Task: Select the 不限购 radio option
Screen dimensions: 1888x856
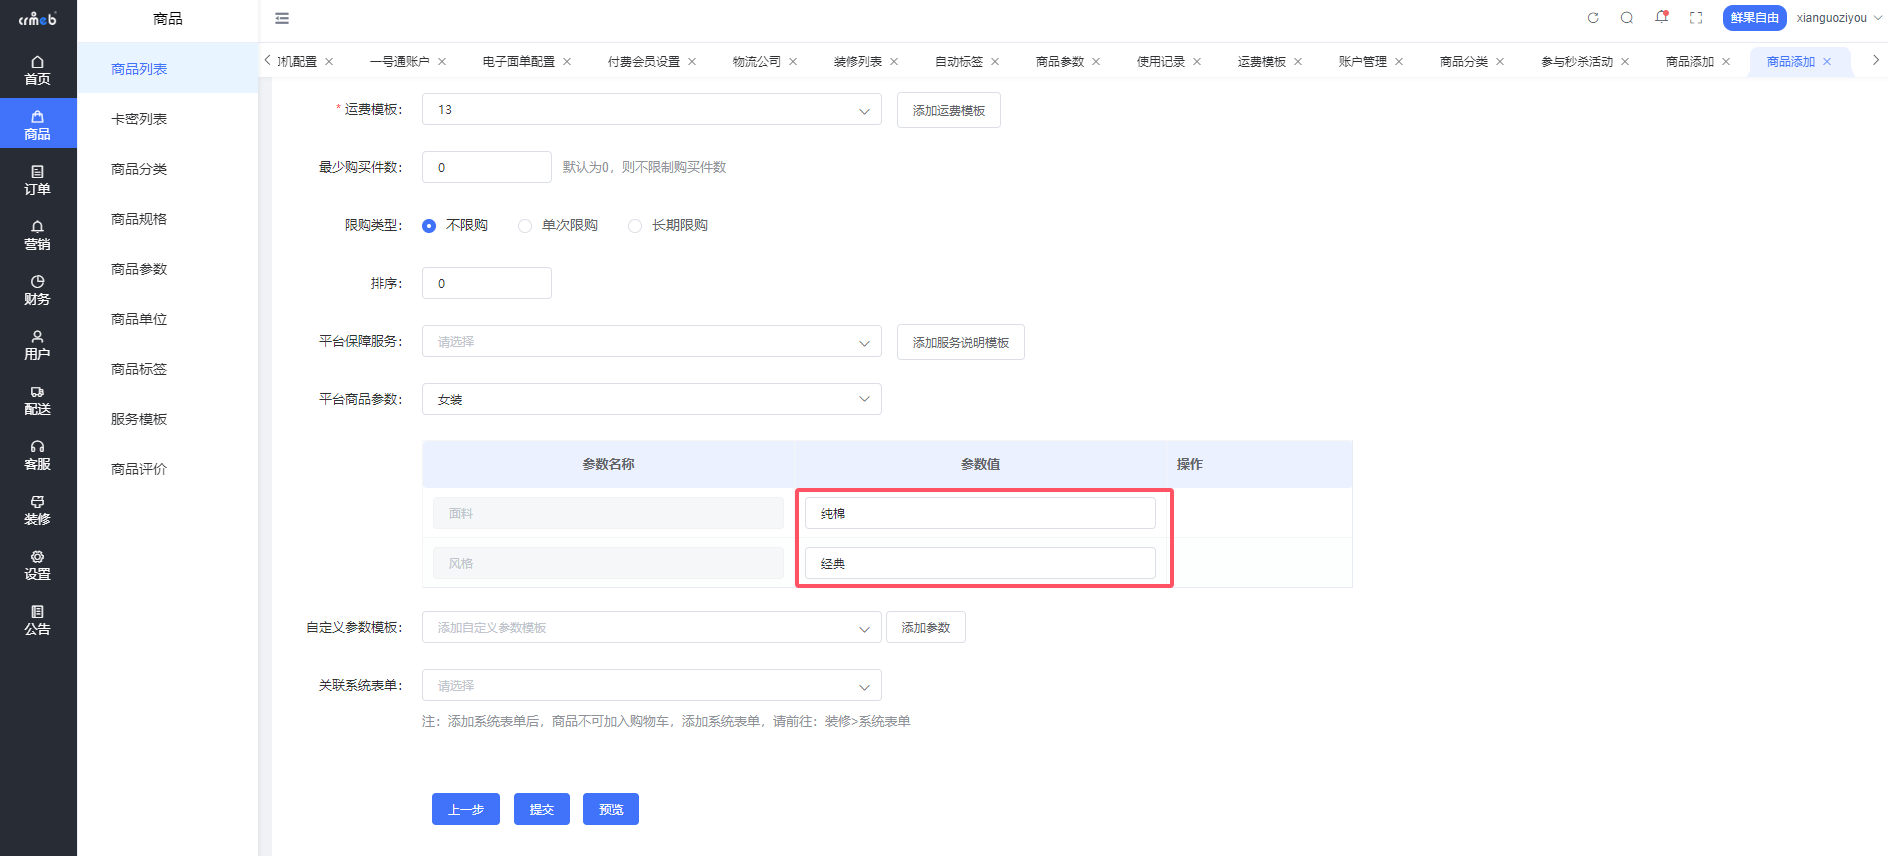Action: [x=429, y=226]
